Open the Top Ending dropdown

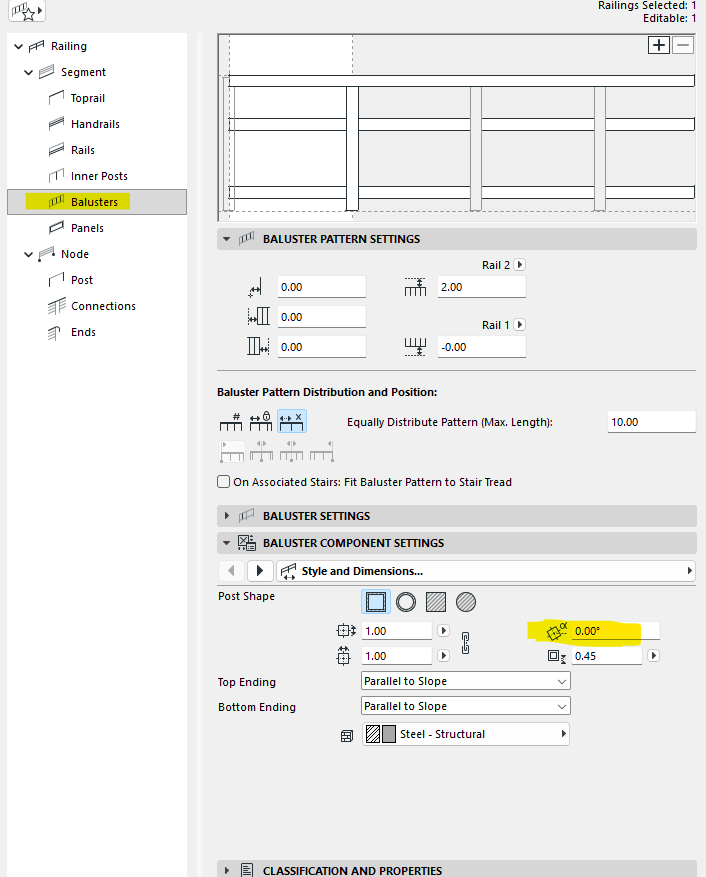click(465, 681)
